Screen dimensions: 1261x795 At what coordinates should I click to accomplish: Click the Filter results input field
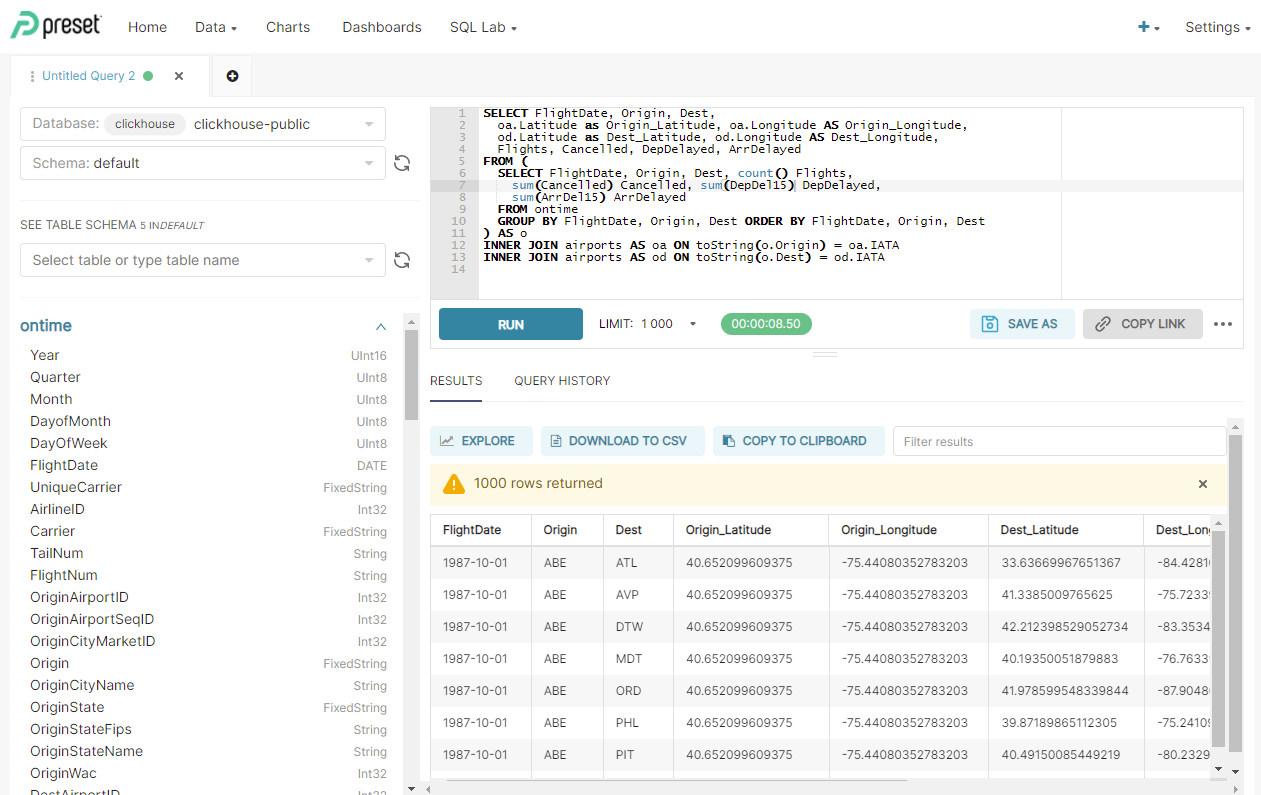click(1059, 440)
